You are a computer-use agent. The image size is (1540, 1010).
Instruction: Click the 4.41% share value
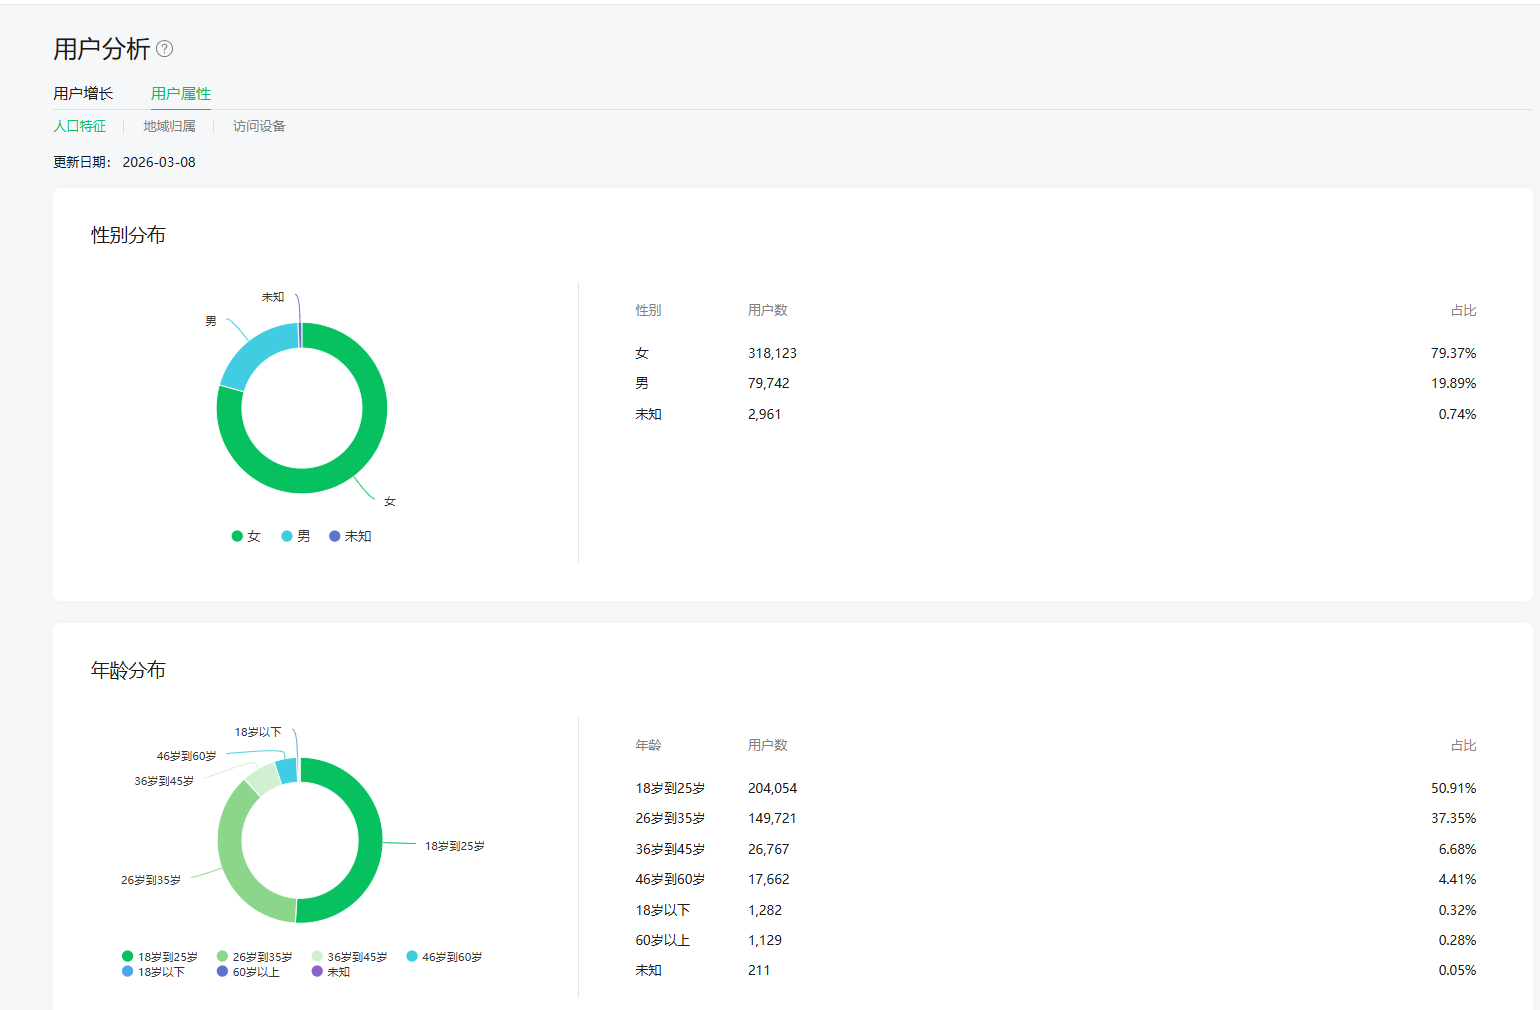coord(1457,879)
